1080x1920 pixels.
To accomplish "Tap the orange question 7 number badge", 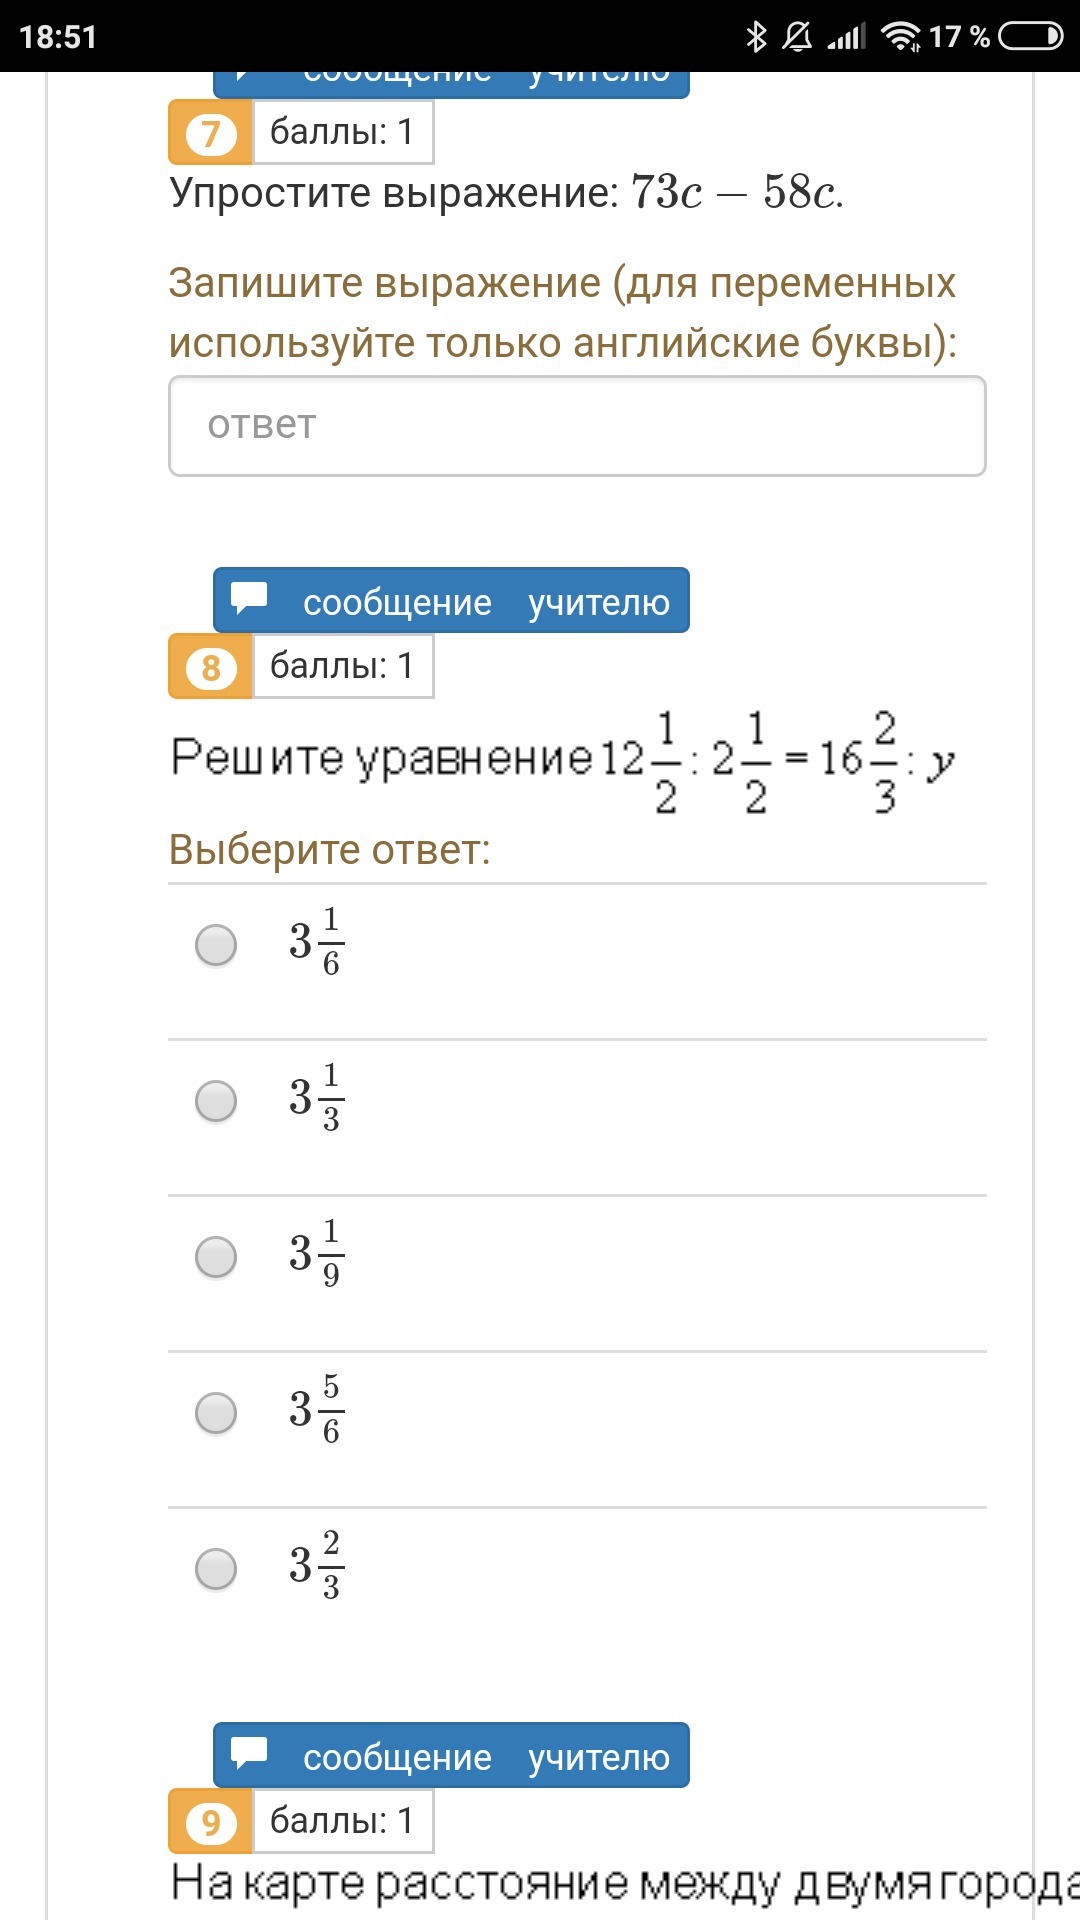I will click(210, 133).
